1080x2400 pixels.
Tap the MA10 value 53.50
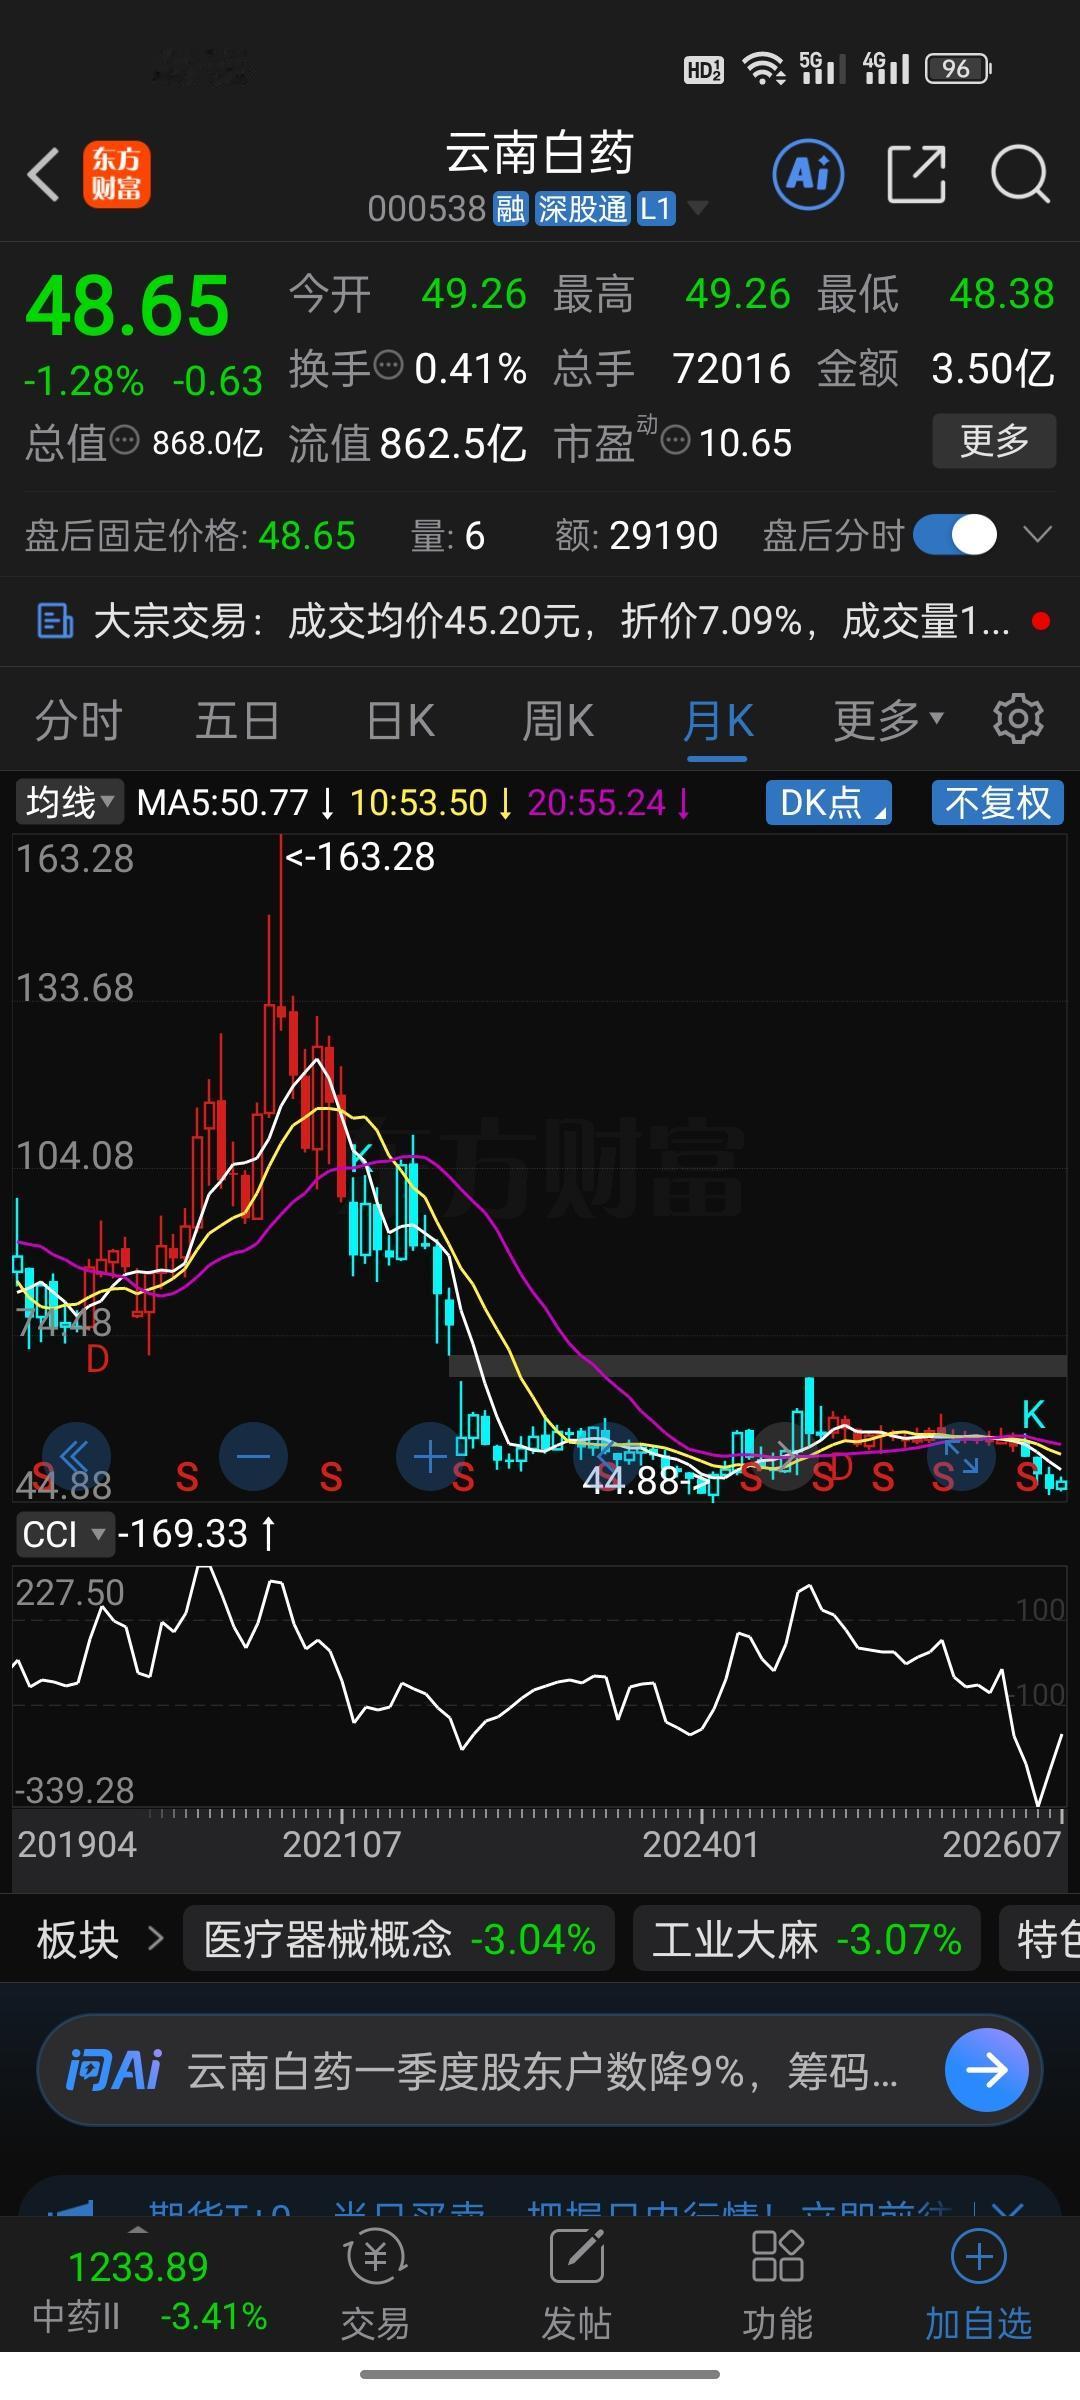tap(418, 802)
